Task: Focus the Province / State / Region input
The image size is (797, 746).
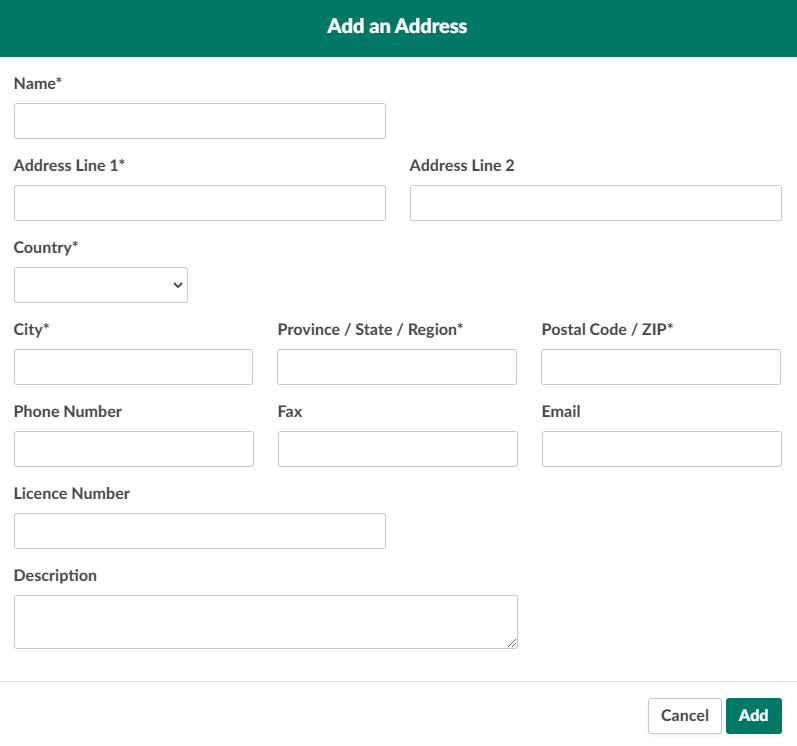Action: 396,367
